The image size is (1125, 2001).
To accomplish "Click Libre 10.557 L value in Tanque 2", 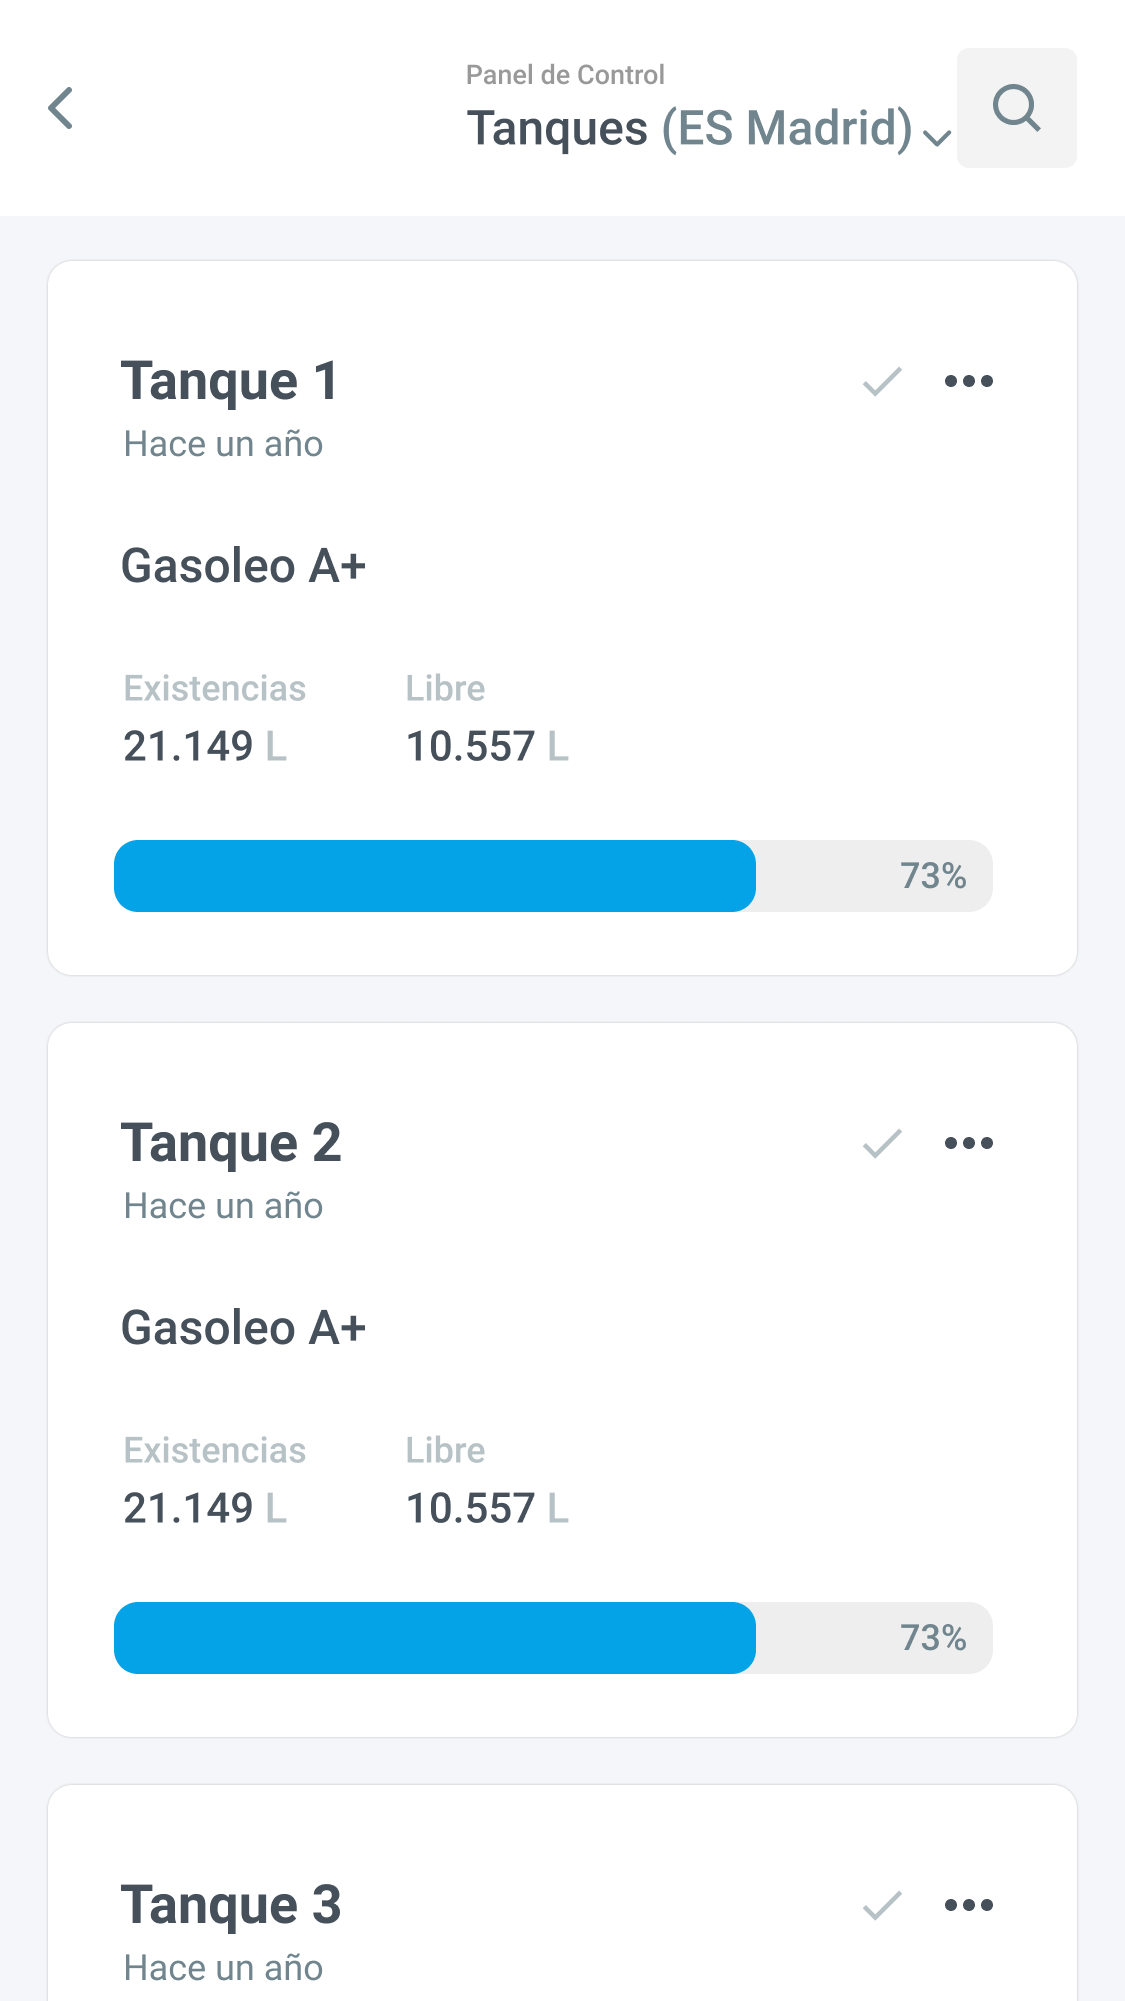I will (487, 1508).
